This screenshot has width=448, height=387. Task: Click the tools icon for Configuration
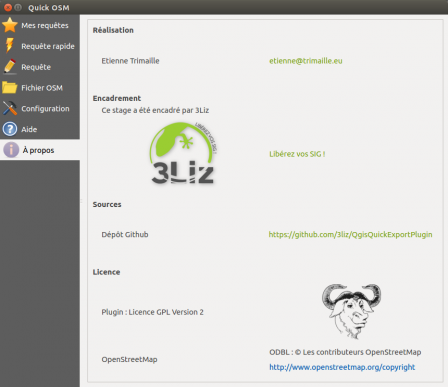click(10, 108)
